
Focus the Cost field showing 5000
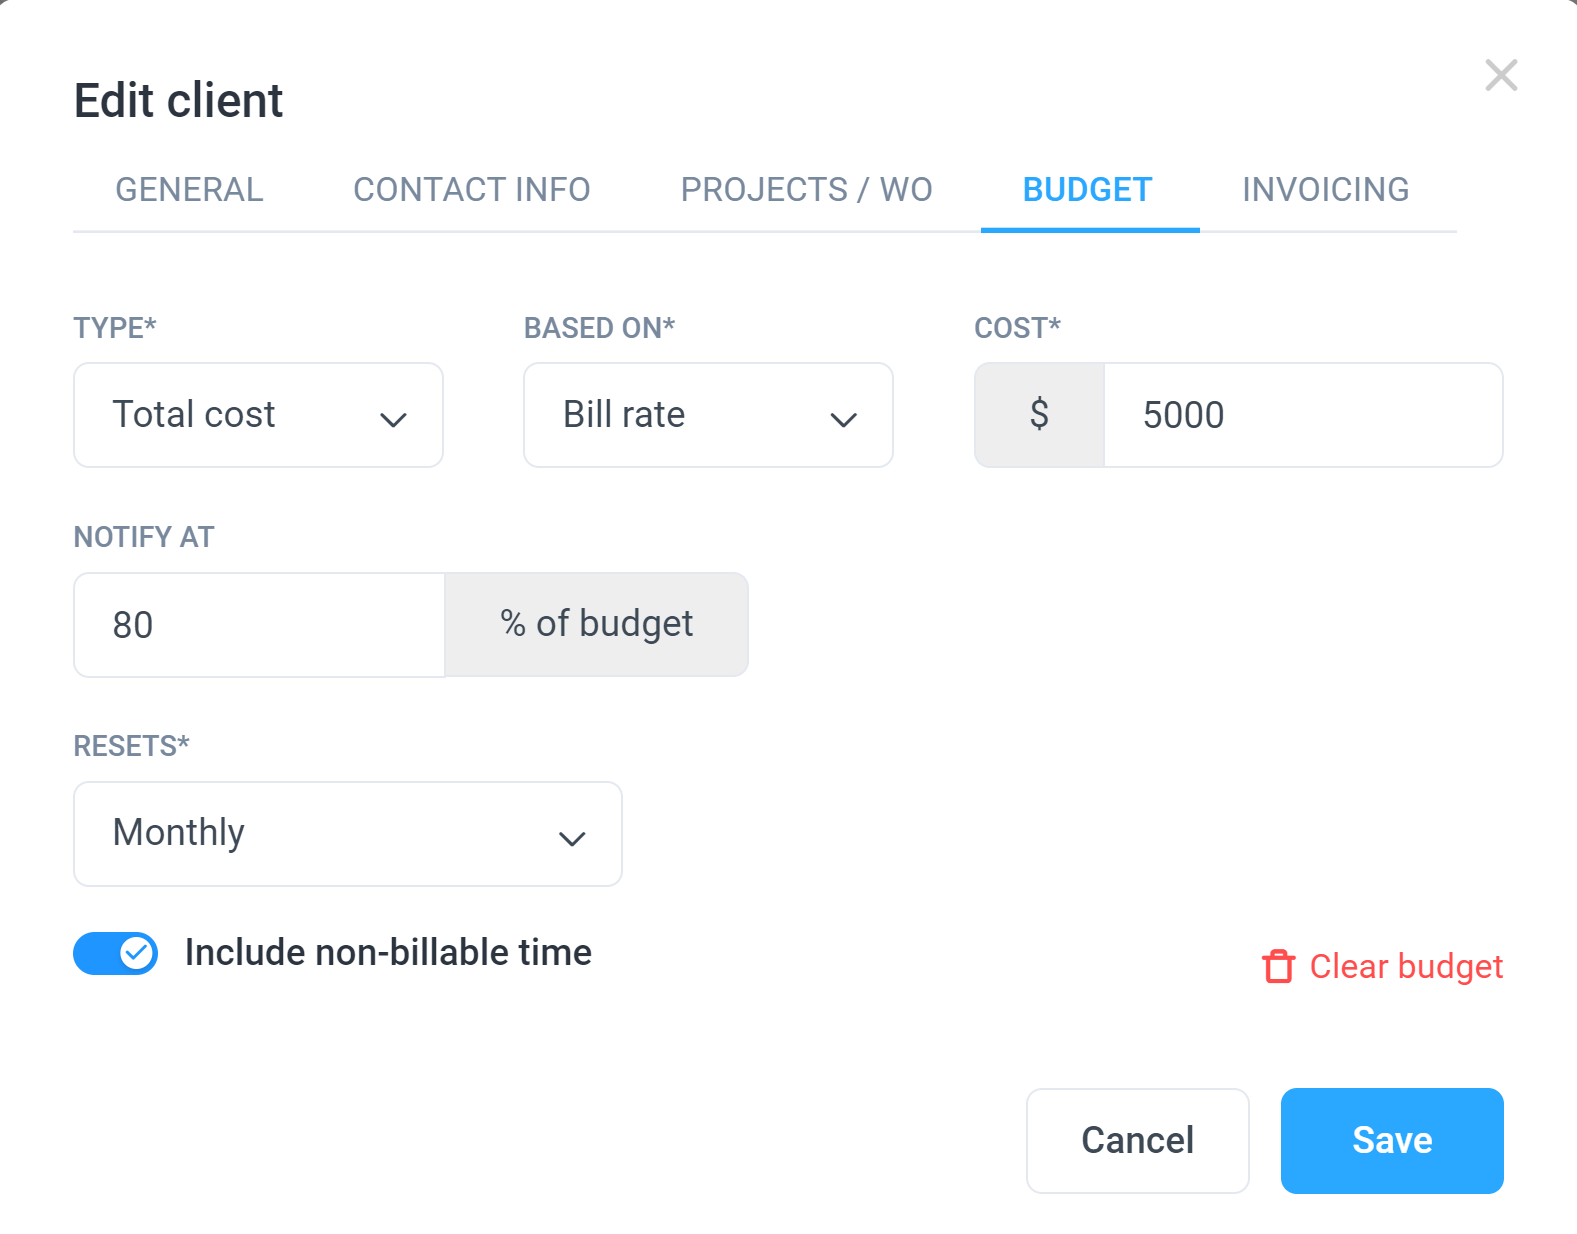[x=1303, y=415]
